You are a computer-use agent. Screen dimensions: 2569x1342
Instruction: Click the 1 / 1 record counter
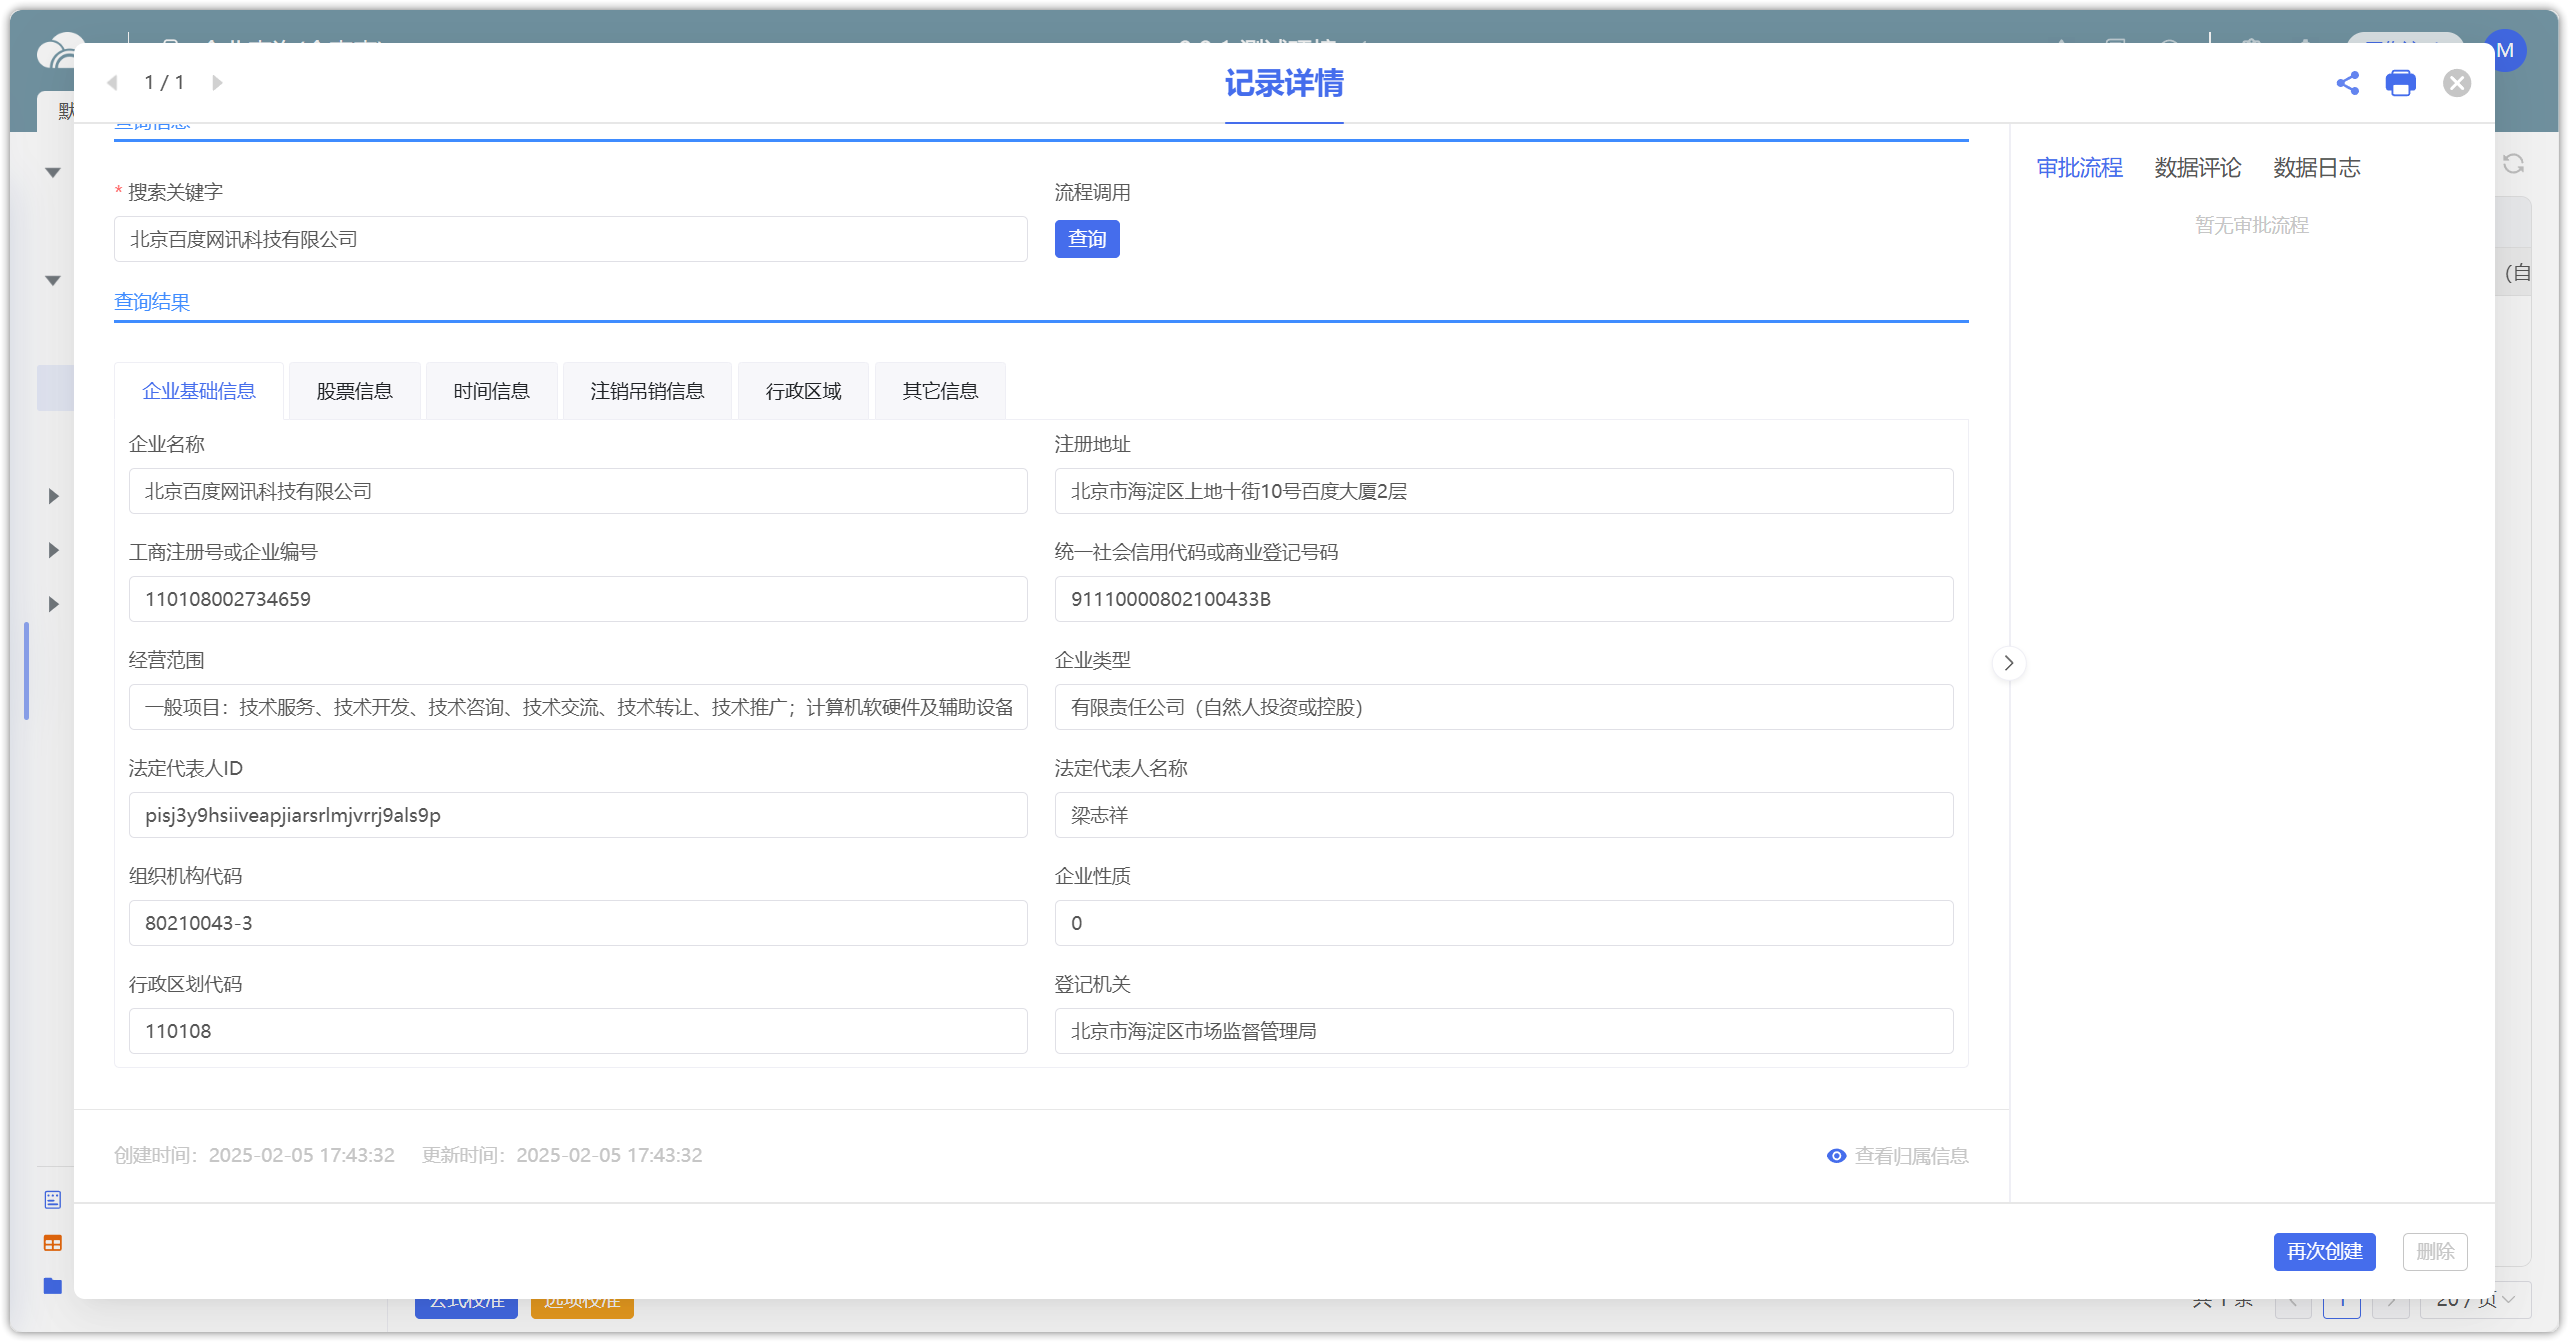[x=164, y=83]
